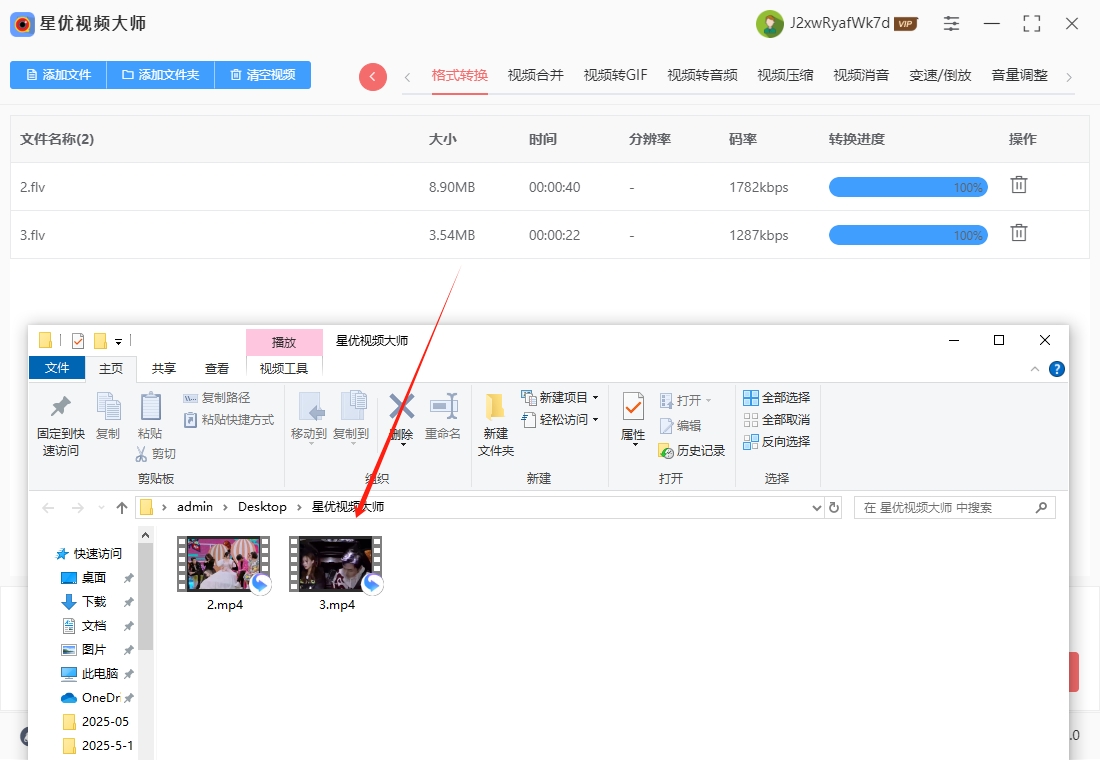Click the admin breadcrumb in address bar
The image size is (1100, 760).
tap(194, 507)
